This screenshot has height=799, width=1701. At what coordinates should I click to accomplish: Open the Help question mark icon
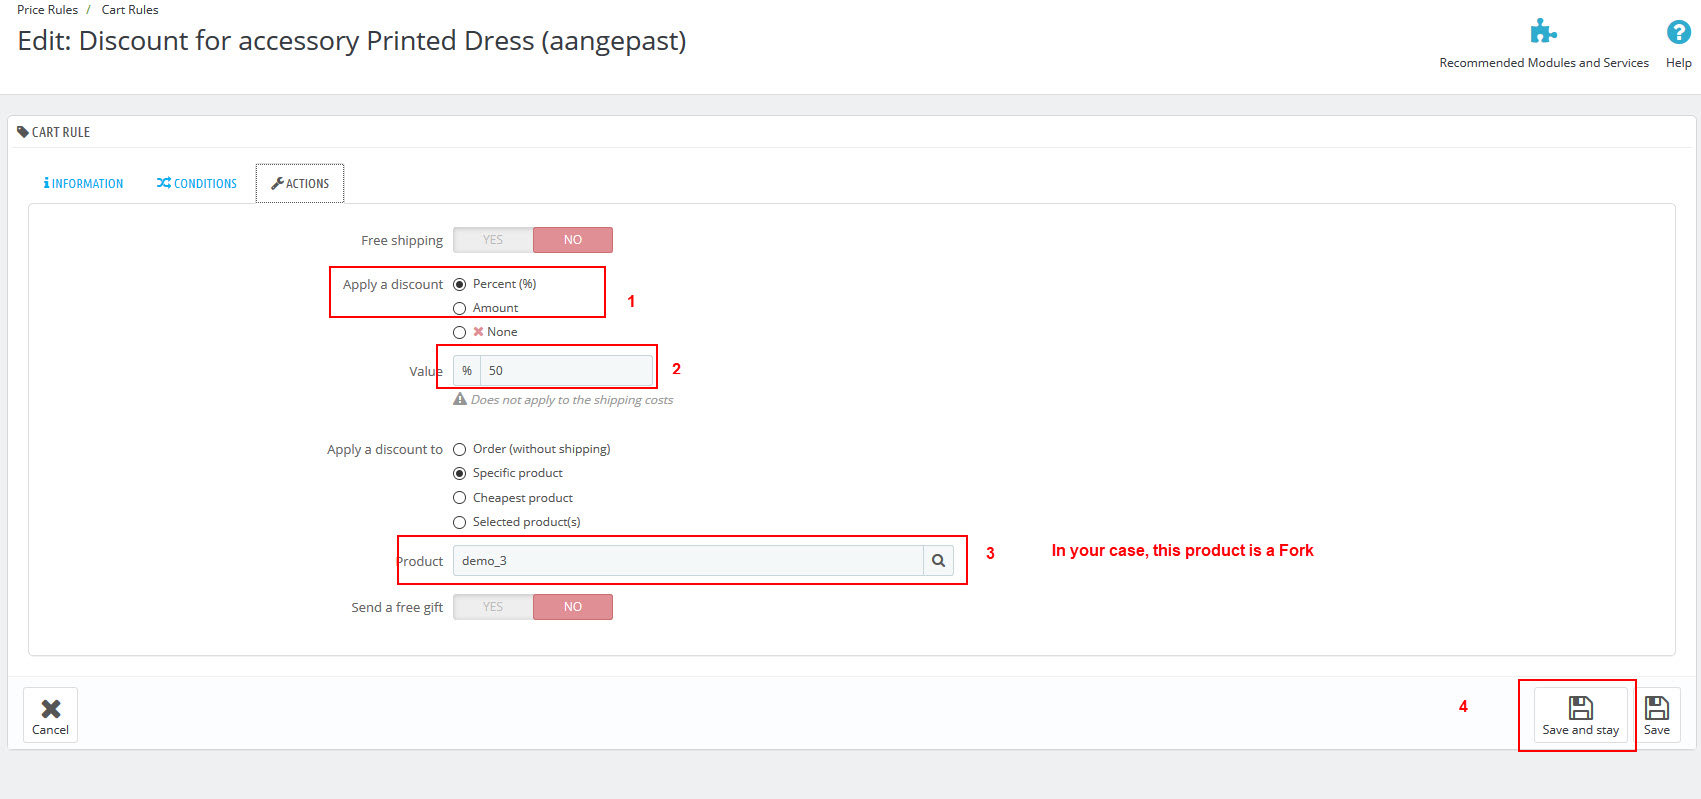(x=1678, y=32)
